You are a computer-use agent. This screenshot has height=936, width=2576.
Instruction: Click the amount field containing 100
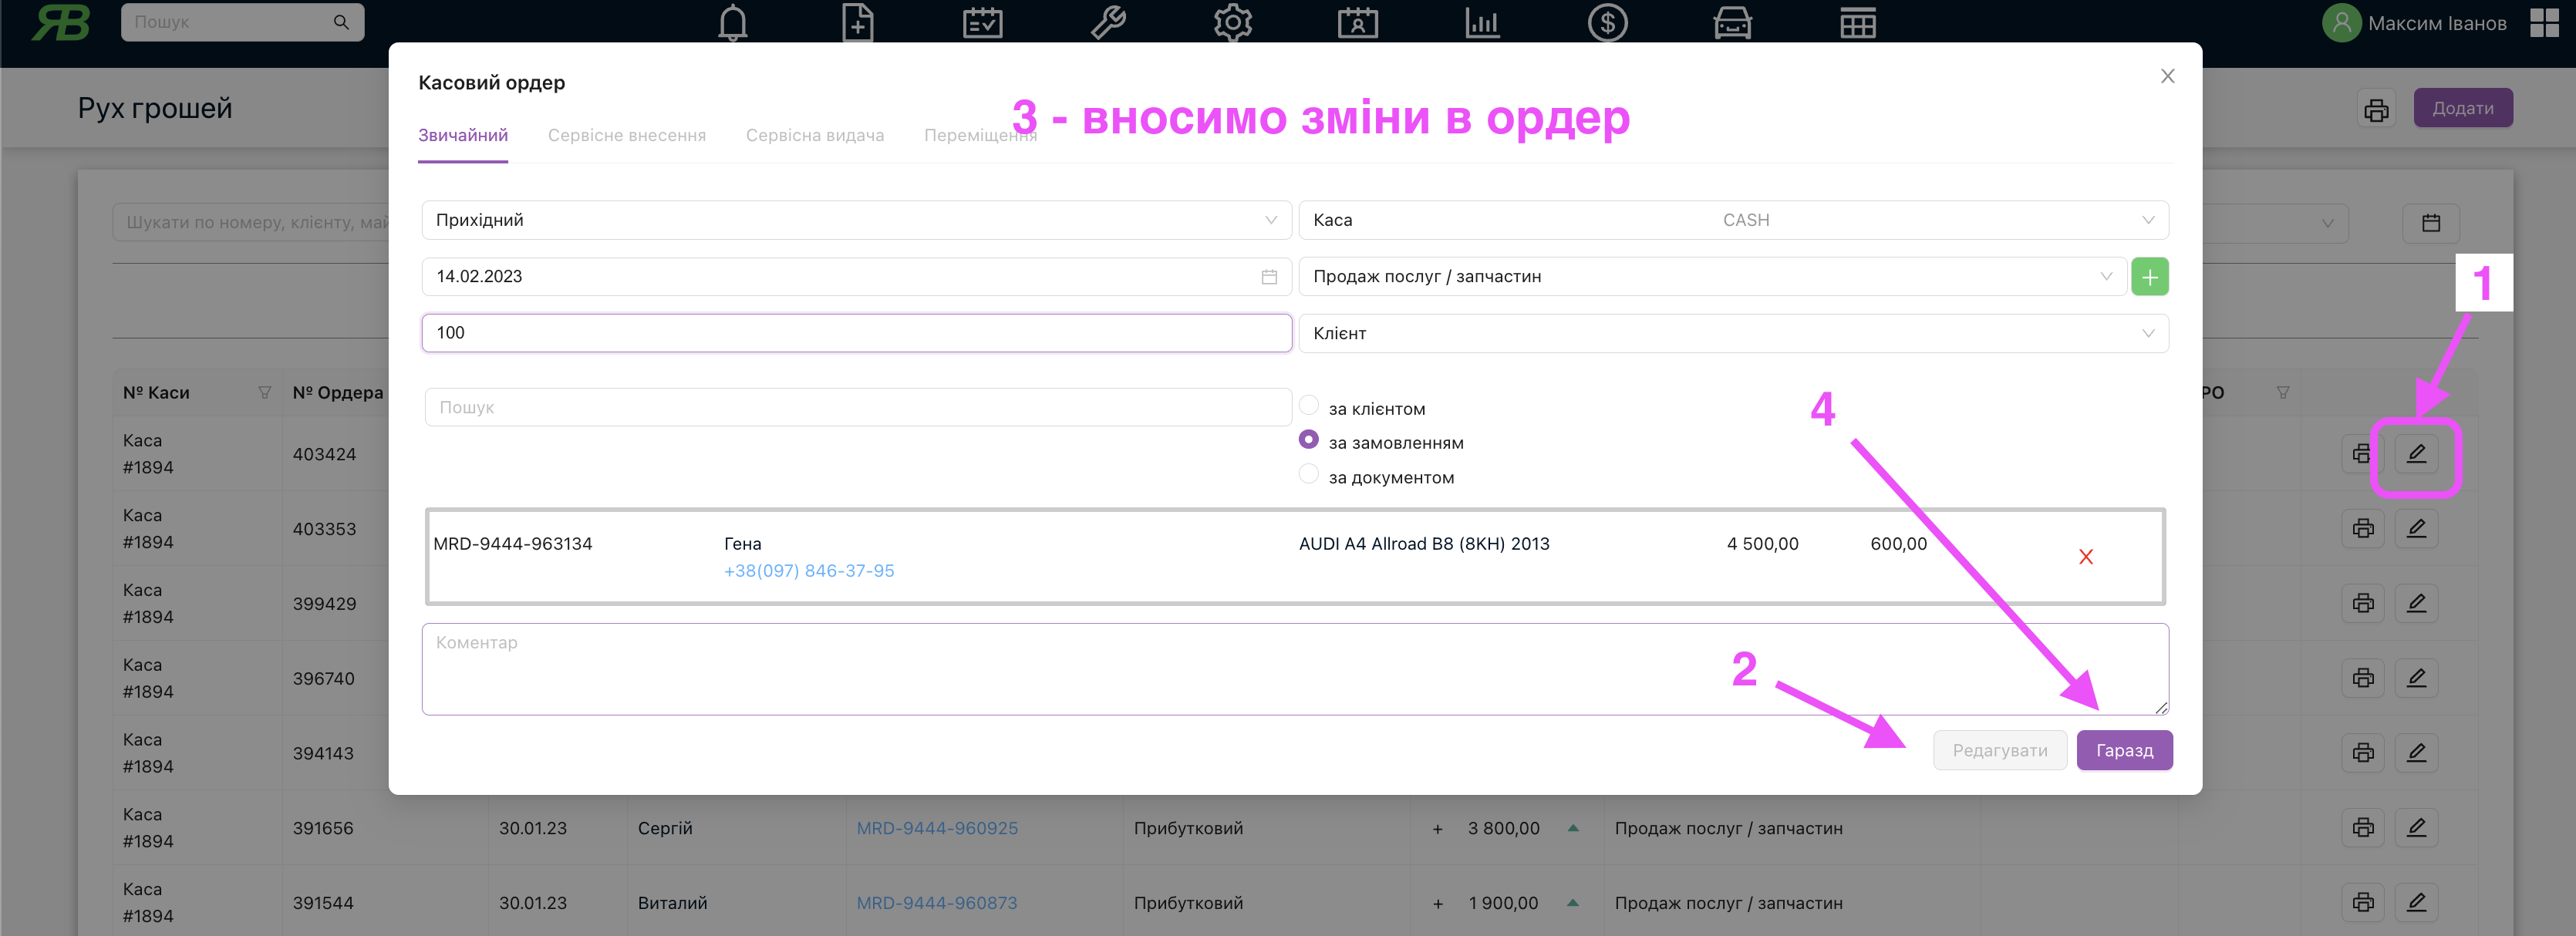[x=856, y=333]
